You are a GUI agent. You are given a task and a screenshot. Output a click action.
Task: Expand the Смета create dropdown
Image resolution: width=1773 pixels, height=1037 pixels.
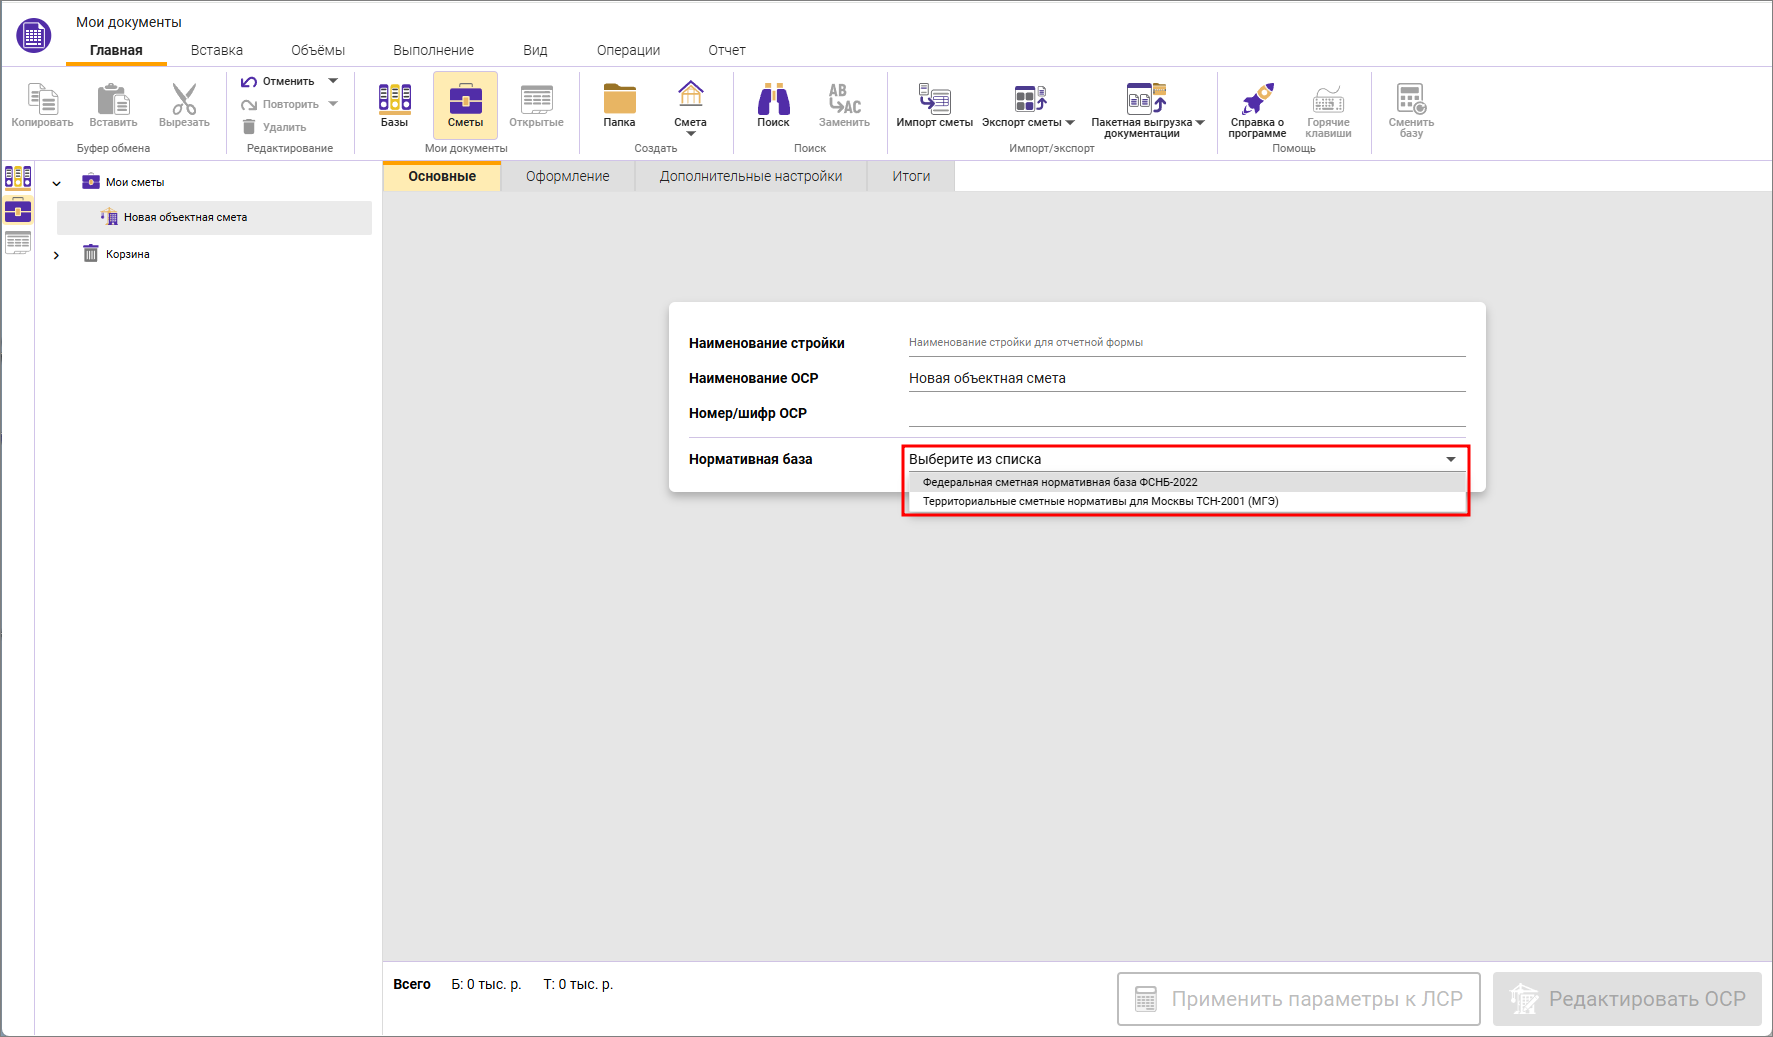[690, 133]
